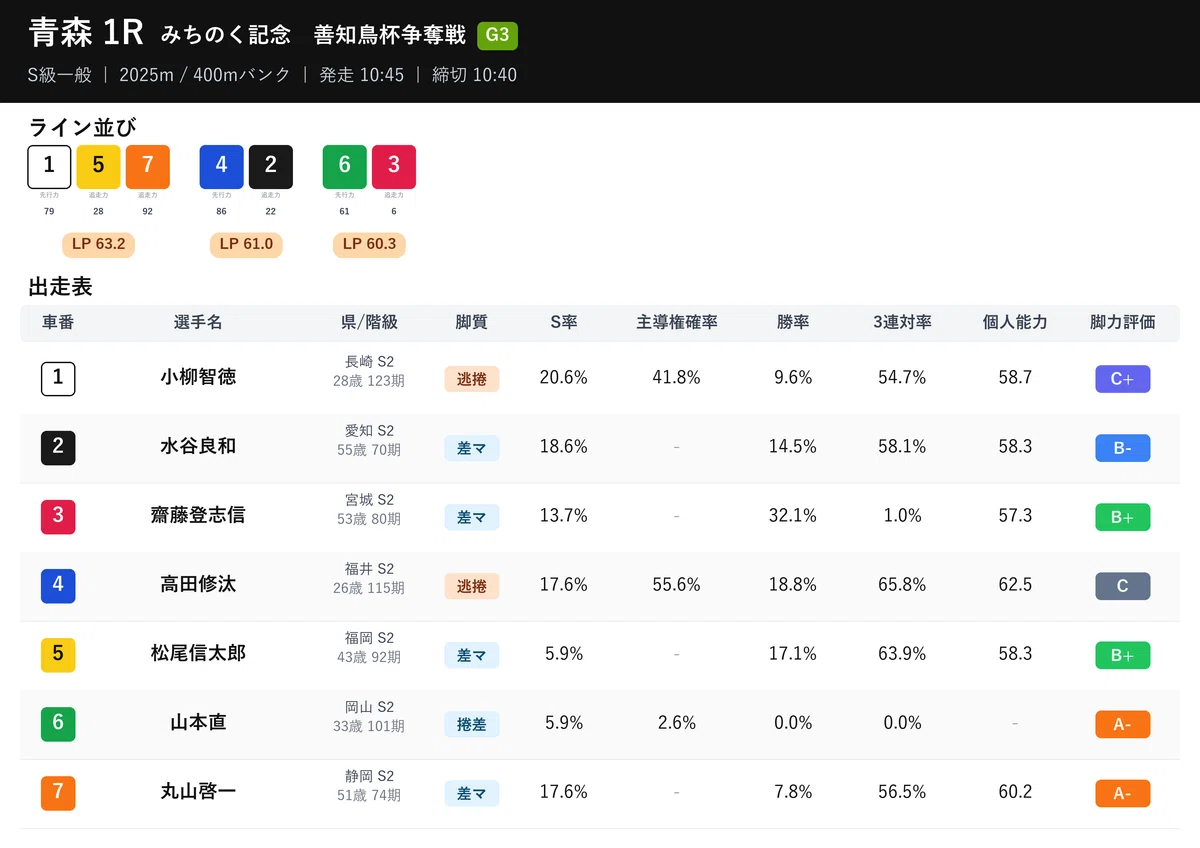Select car number 2 badge in 水谷良和 row
Viewport: 1200px width, 848px height.
click(58, 447)
